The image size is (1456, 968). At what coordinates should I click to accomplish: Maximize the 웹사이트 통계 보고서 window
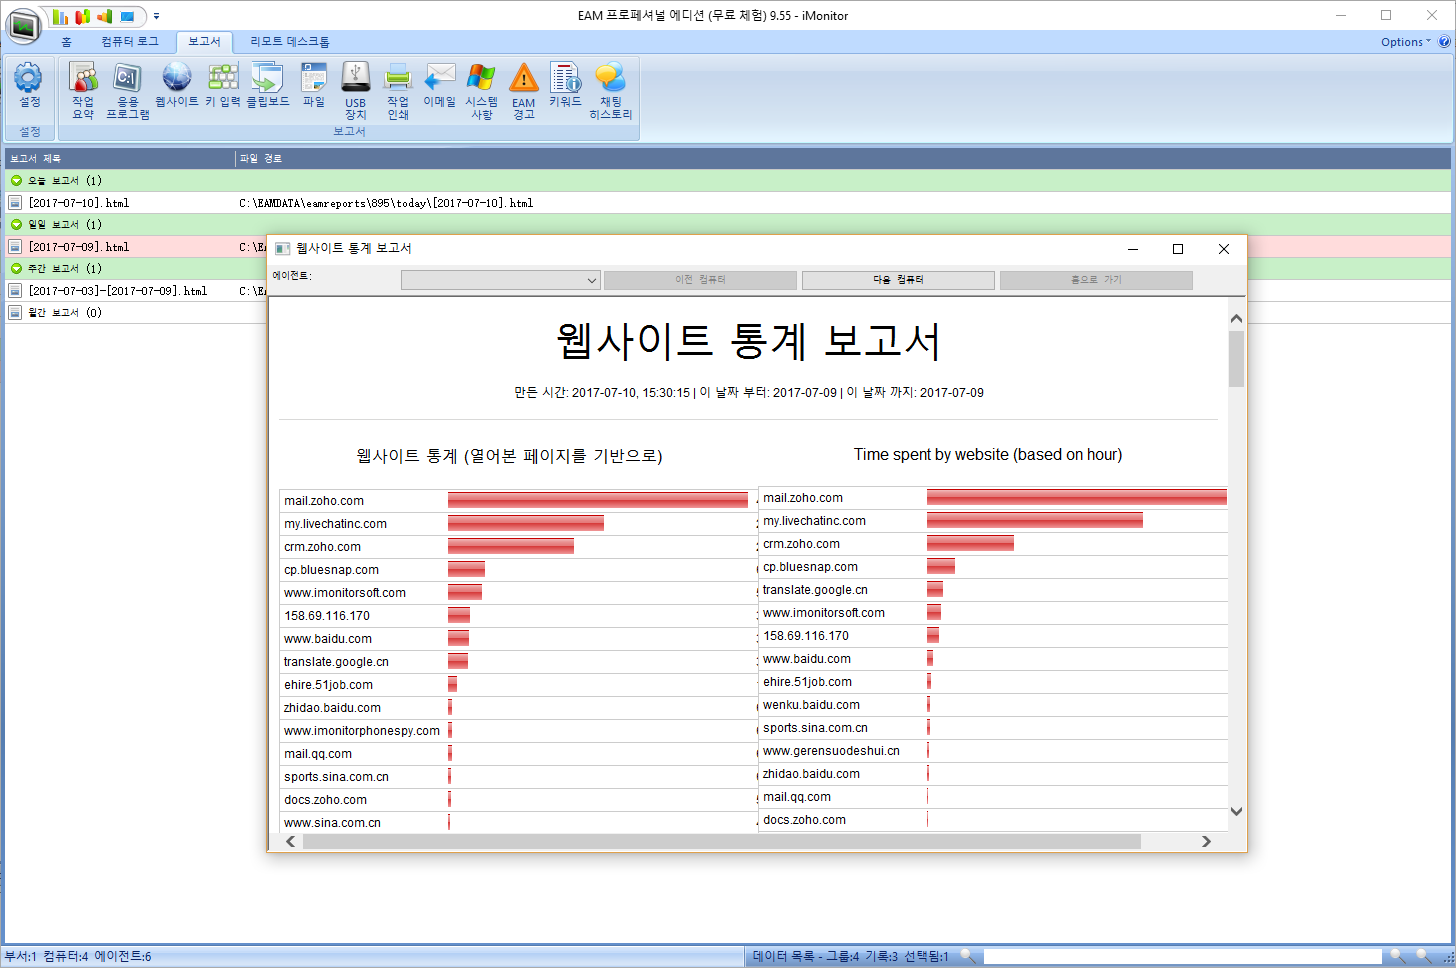click(x=1178, y=249)
